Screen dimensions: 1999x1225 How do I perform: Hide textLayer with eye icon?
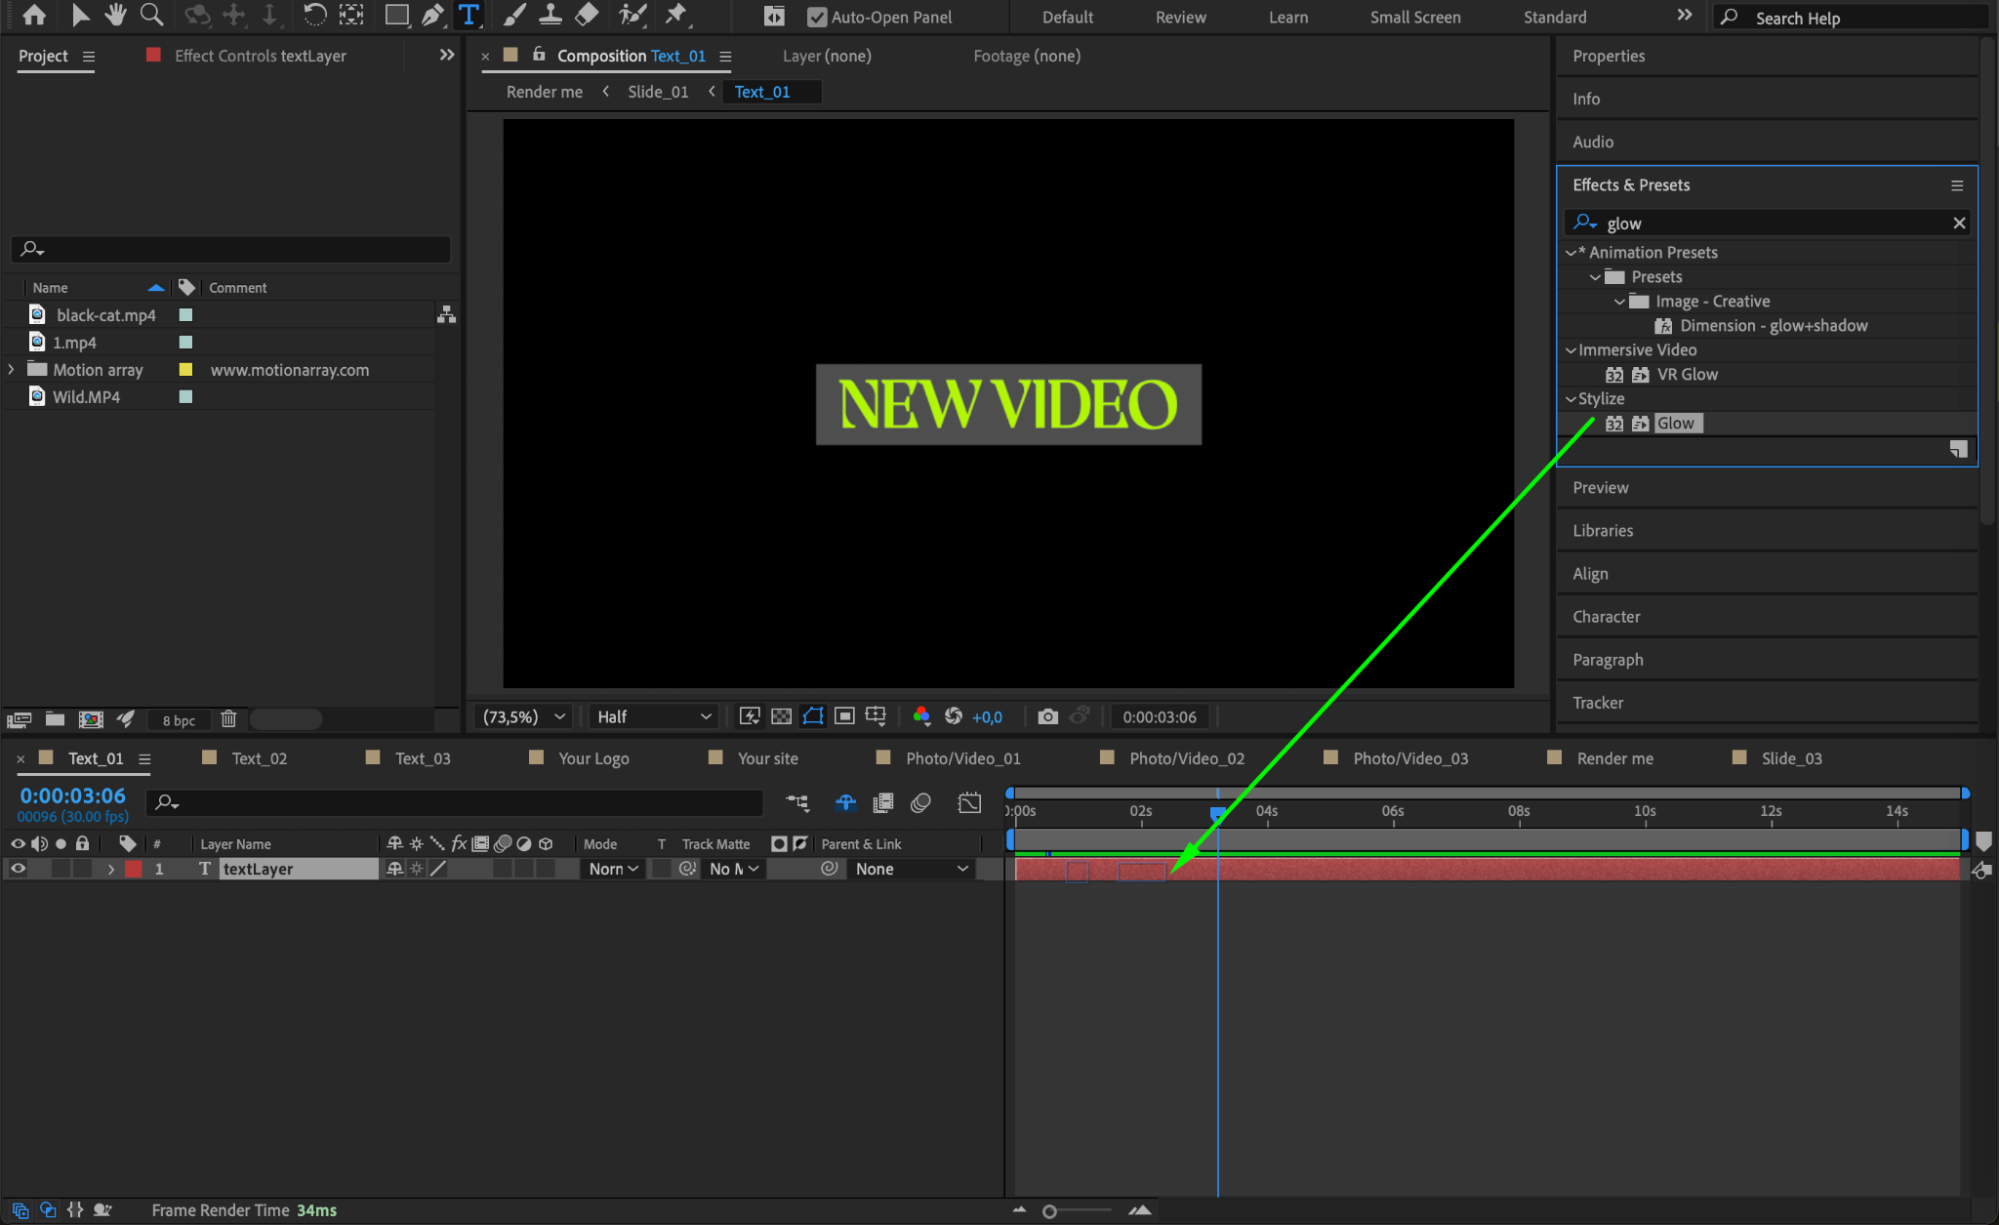point(18,869)
